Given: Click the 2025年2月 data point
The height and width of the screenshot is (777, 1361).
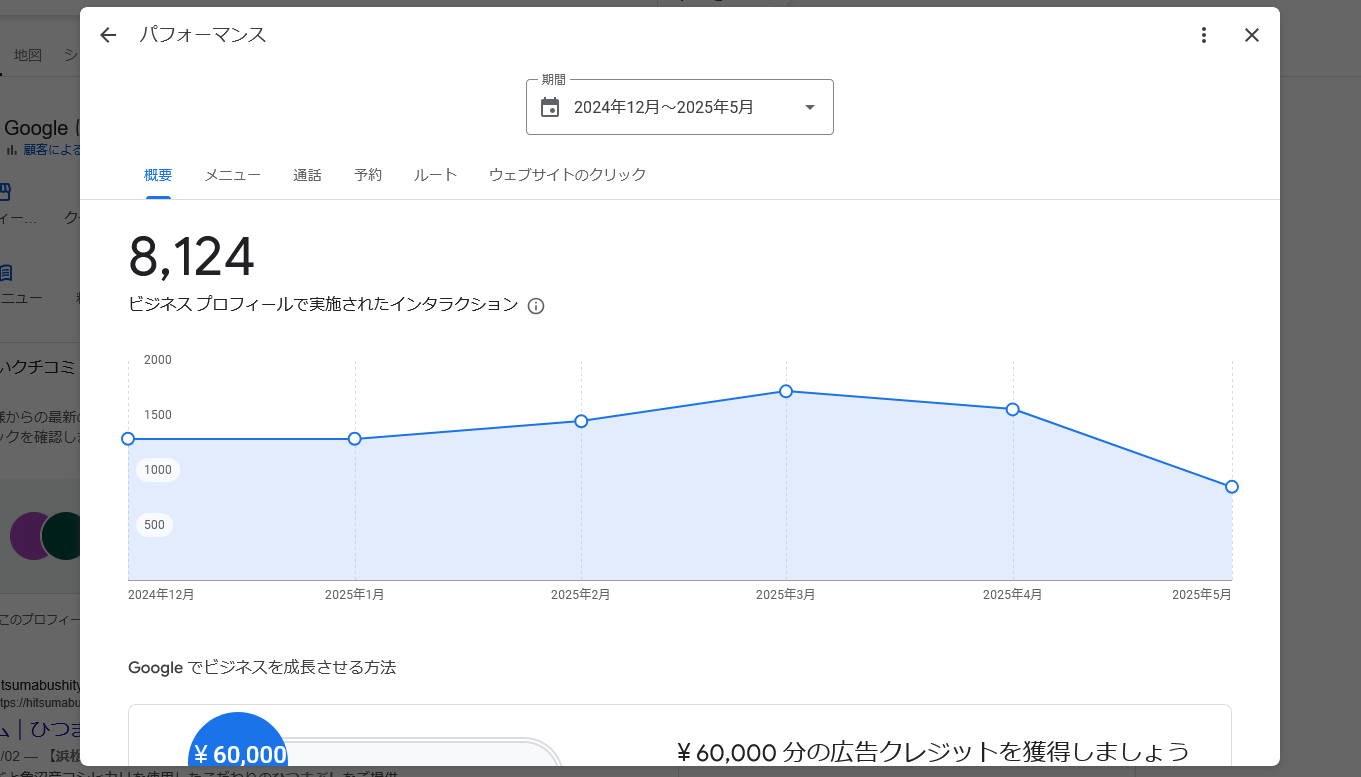Looking at the screenshot, I should (x=581, y=421).
